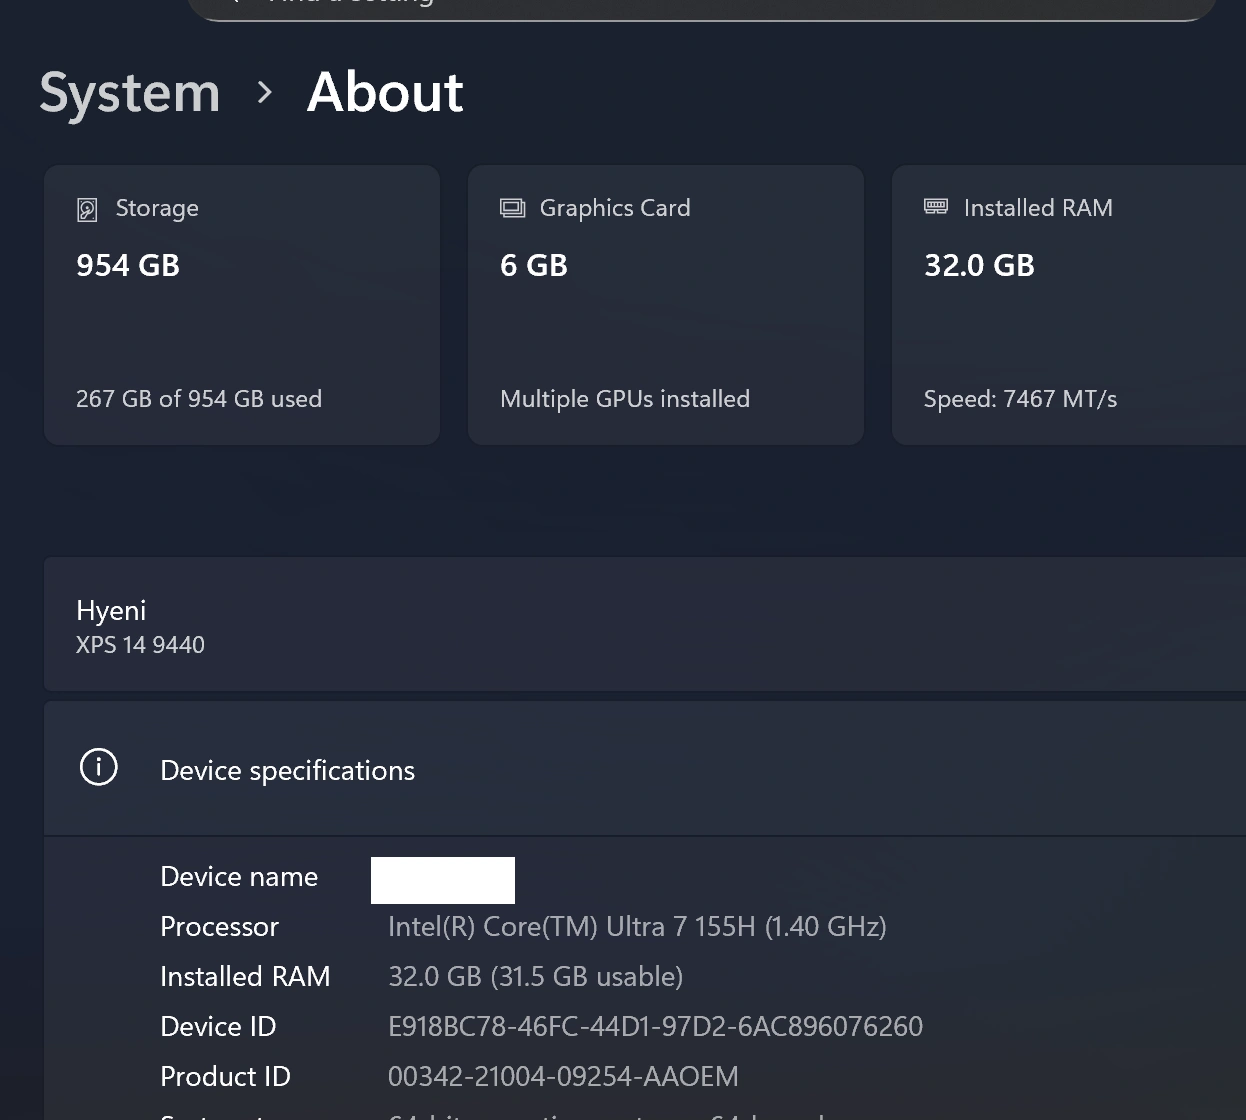
Task: Click the Product ID value ending AAOEM
Action: click(563, 1077)
